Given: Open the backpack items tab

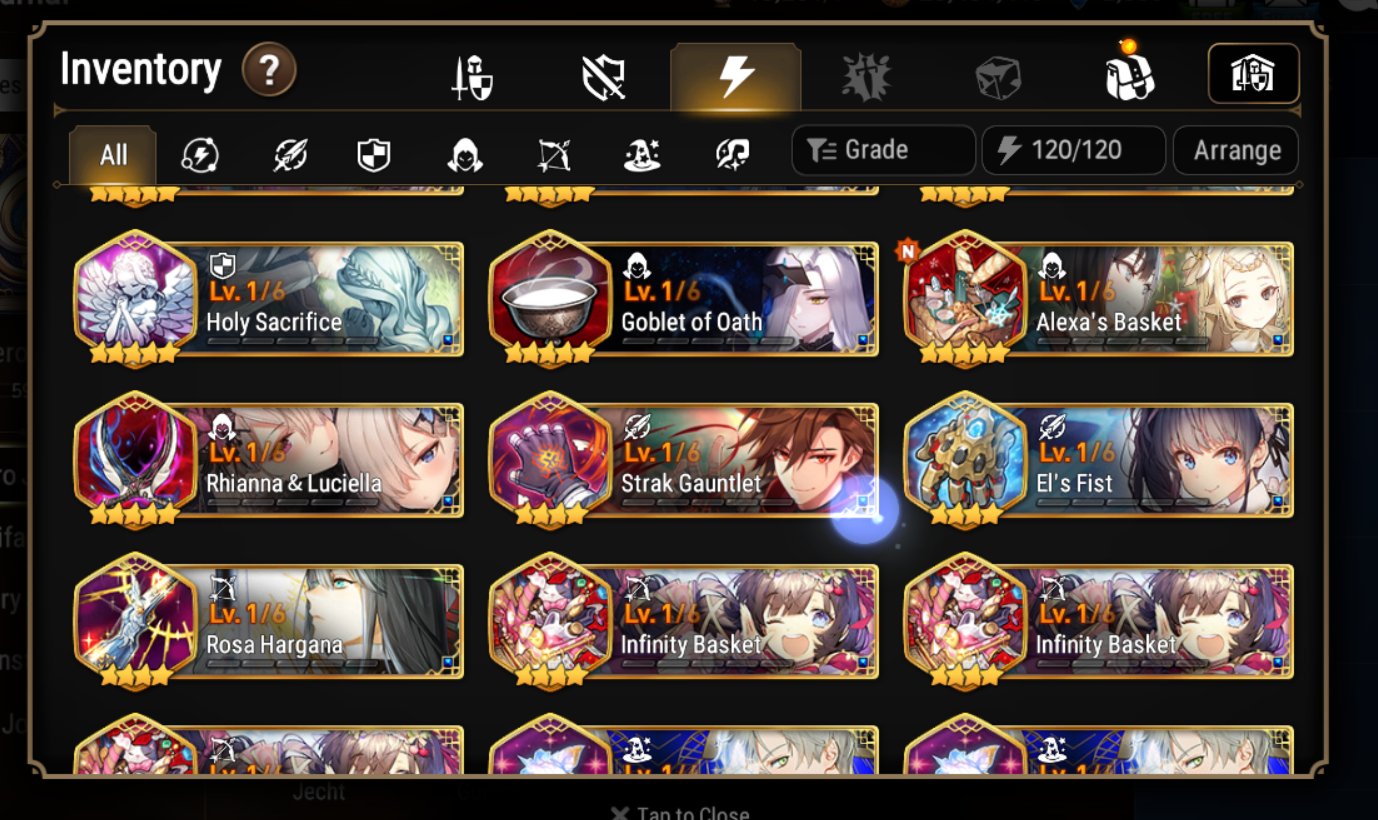Looking at the screenshot, I should (1130, 74).
